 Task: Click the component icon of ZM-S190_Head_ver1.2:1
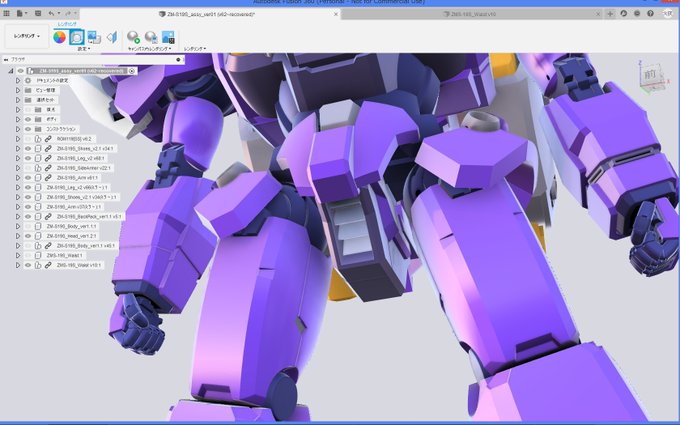38,236
